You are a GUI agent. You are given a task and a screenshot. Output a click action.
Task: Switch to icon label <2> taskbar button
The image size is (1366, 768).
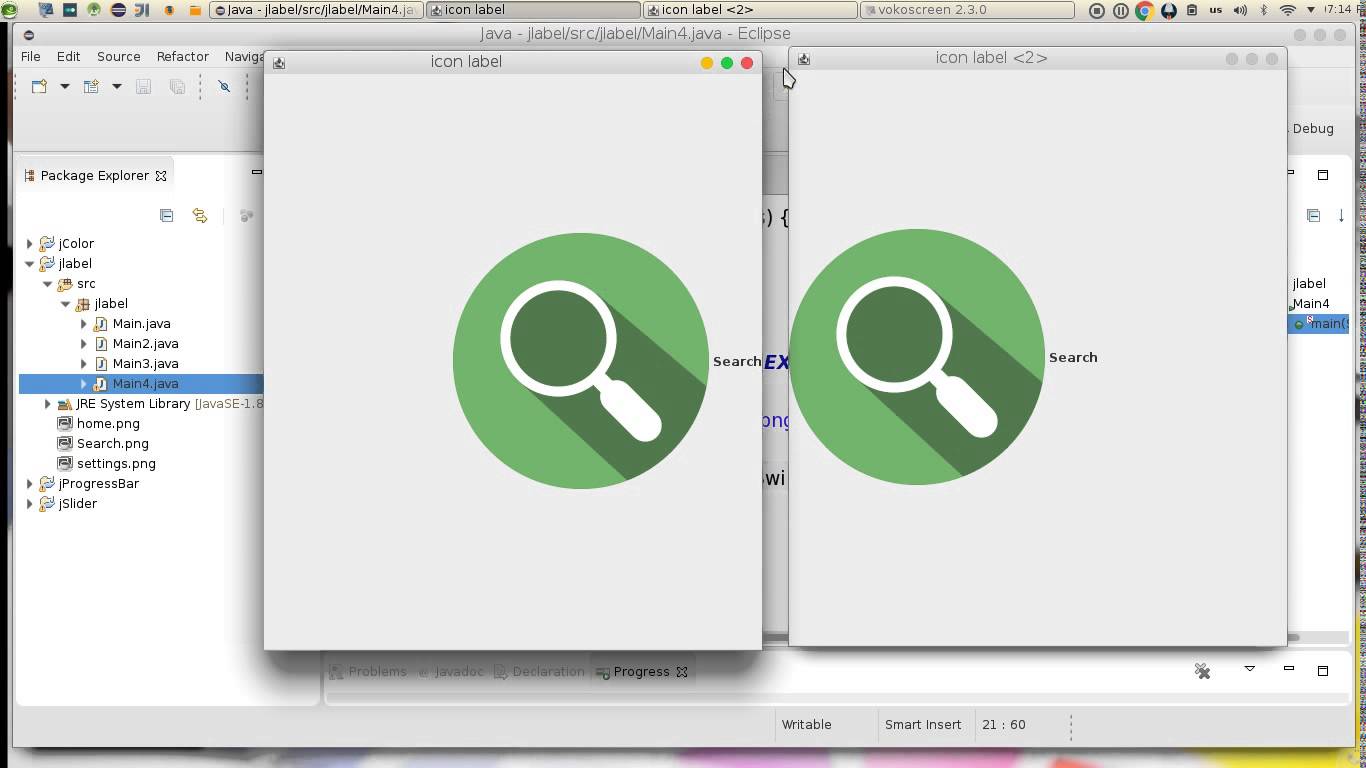pyautogui.click(x=750, y=10)
